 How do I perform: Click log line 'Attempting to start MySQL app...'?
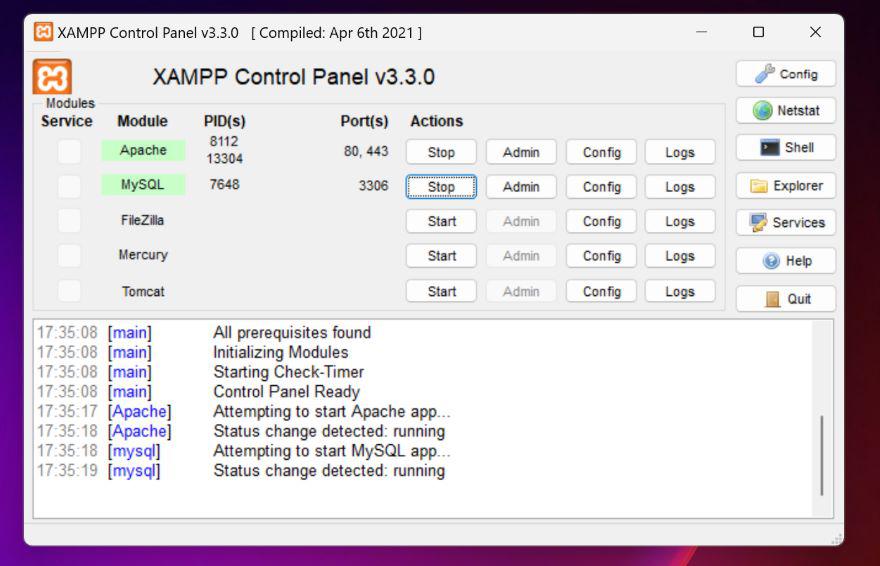332,451
